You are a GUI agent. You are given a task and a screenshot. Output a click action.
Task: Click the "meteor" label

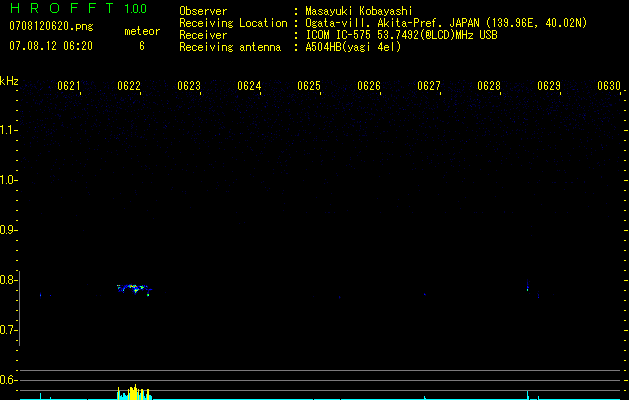point(142,31)
